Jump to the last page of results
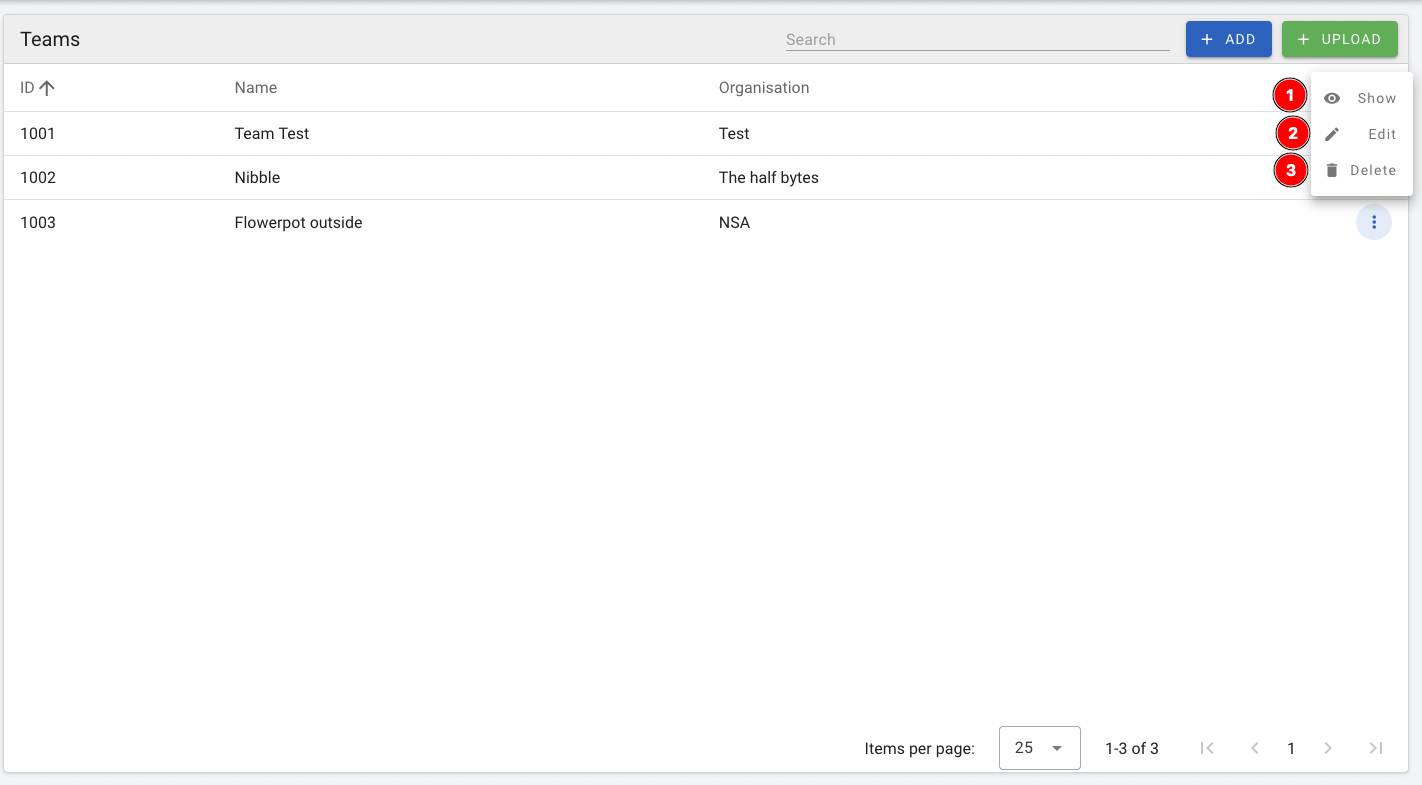The width and height of the screenshot is (1422, 785). coord(1376,748)
